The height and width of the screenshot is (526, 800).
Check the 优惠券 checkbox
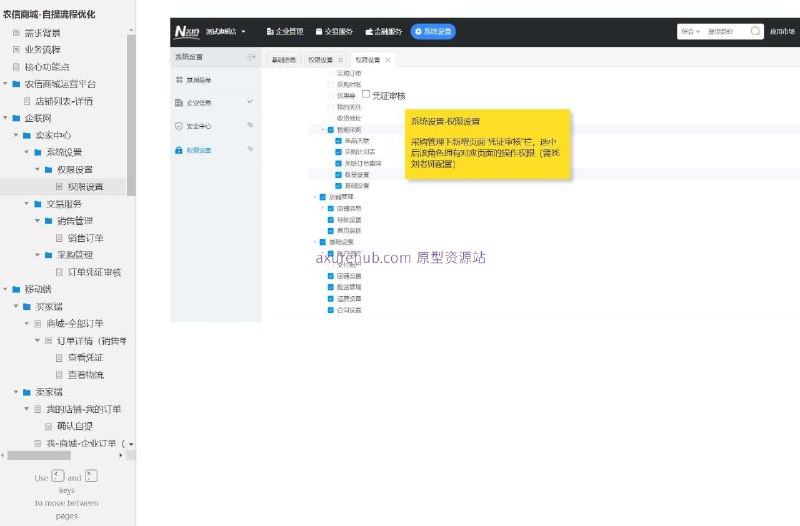[x=331, y=96]
